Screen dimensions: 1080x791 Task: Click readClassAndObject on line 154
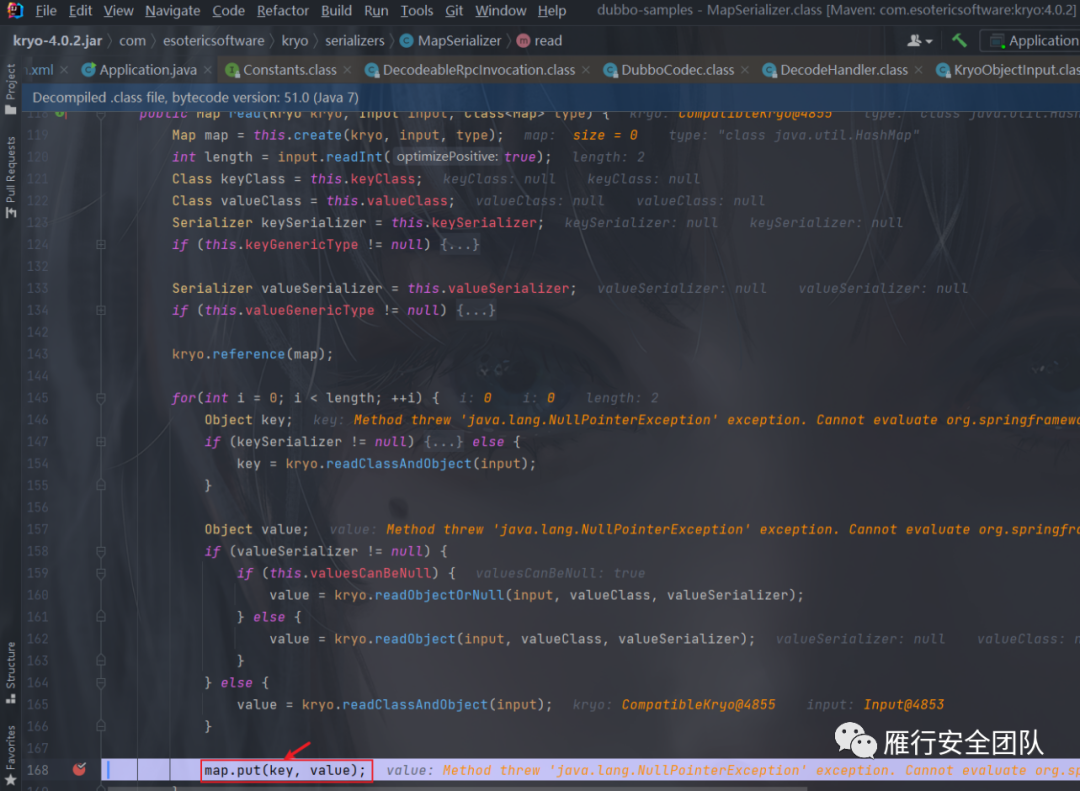(x=399, y=464)
